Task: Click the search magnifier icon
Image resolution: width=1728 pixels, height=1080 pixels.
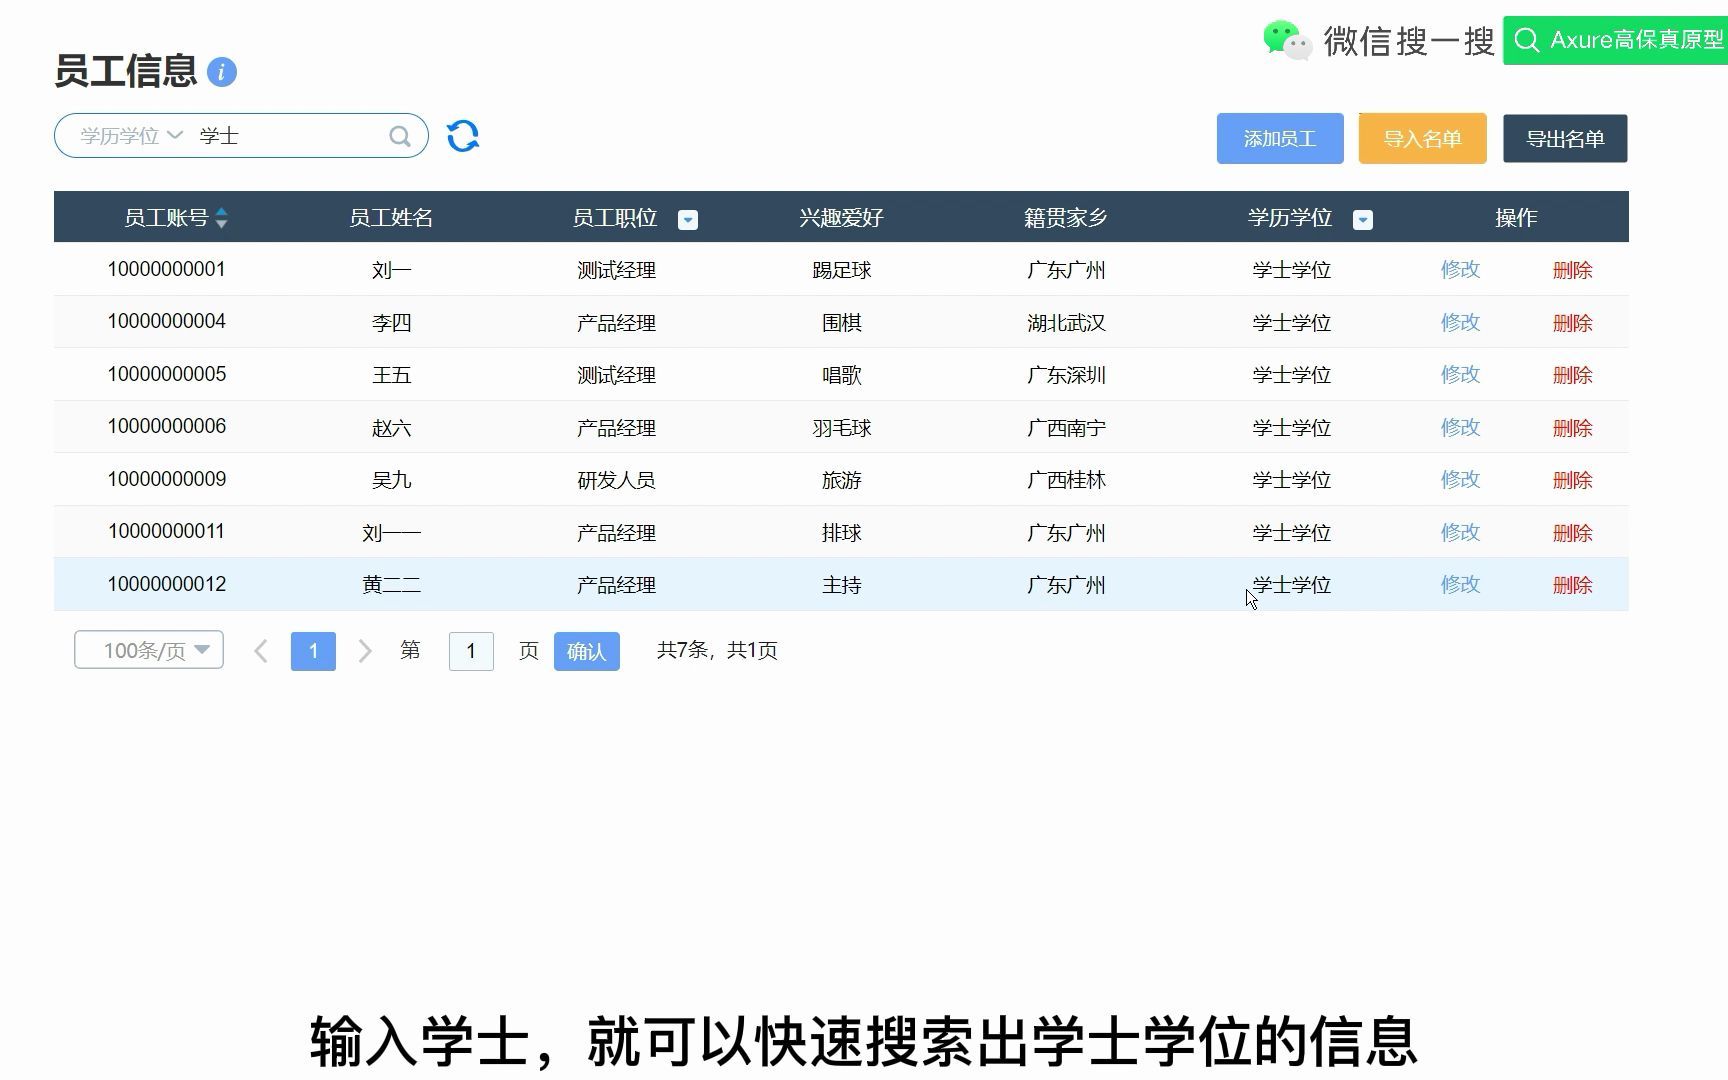Action: (x=399, y=137)
